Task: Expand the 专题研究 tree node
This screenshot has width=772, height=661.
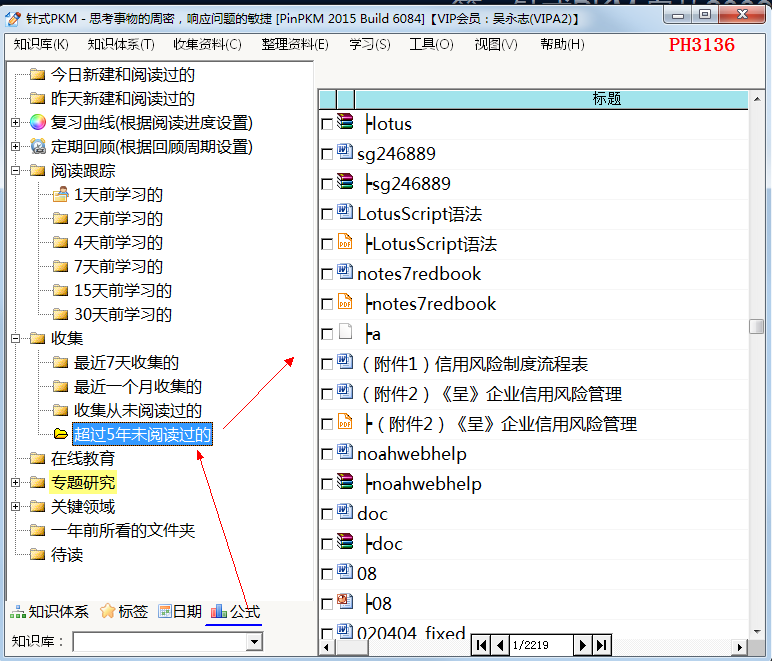Action: [x=16, y=483]
